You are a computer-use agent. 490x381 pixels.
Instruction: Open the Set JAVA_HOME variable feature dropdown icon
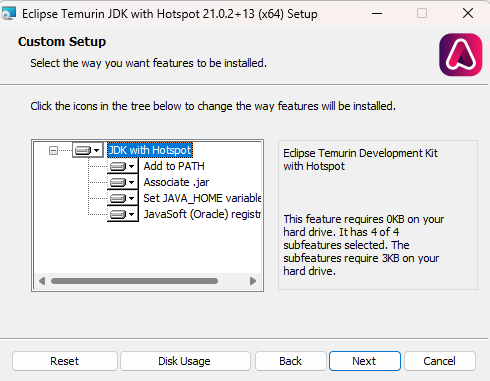(123, 198)
